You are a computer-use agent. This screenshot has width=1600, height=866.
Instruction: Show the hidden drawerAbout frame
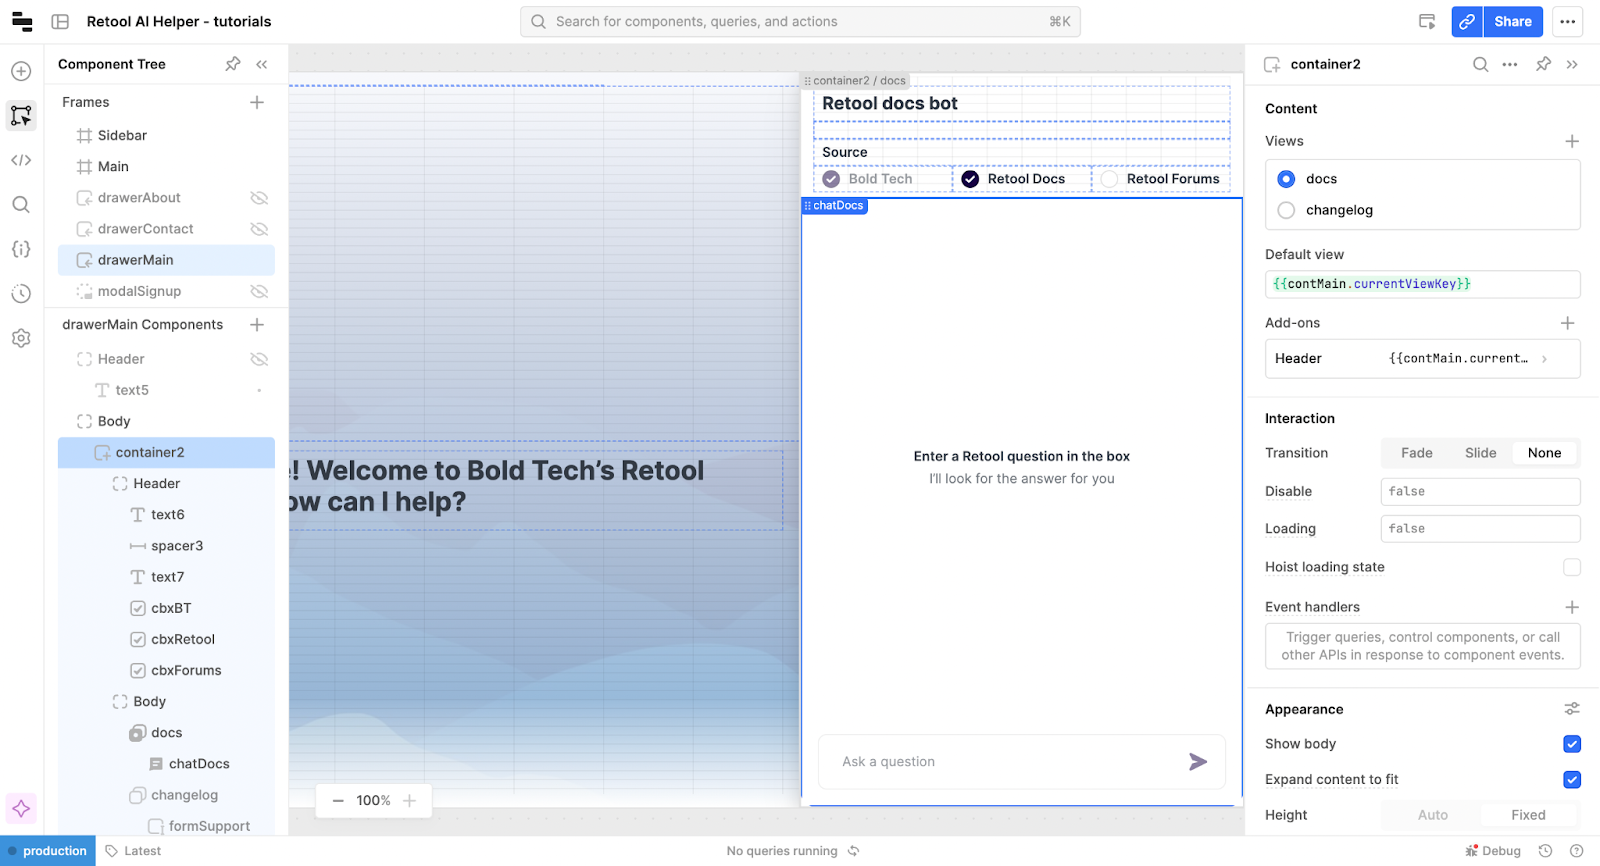[259, 198]
